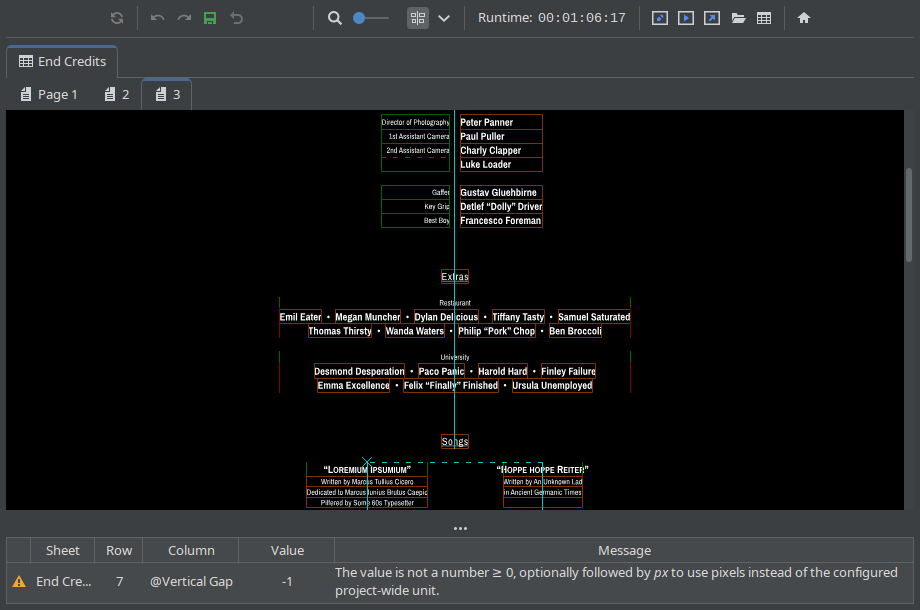Click the Value column header
Viewport: 920px width, 610px height.
pos(287,551)
